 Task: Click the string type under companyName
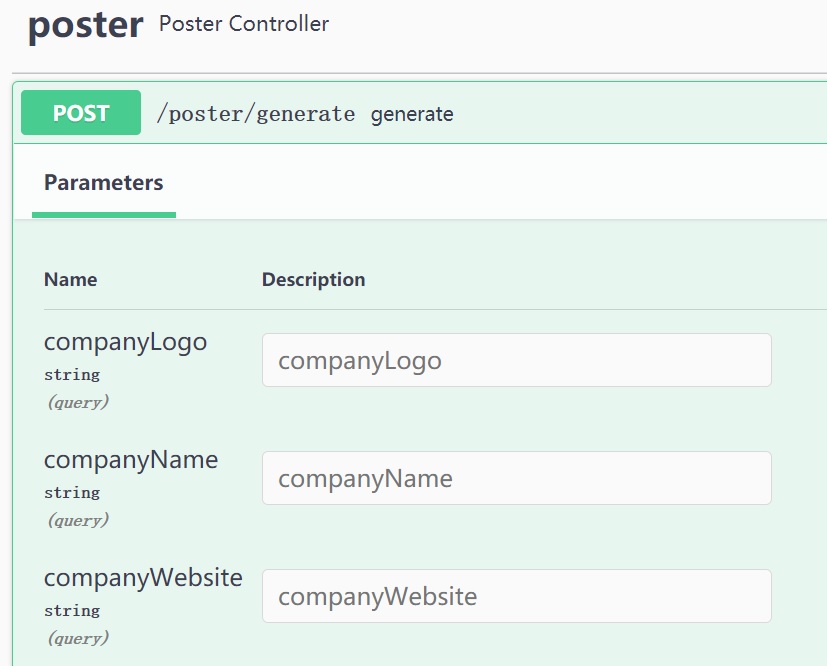tap(72, 493)
